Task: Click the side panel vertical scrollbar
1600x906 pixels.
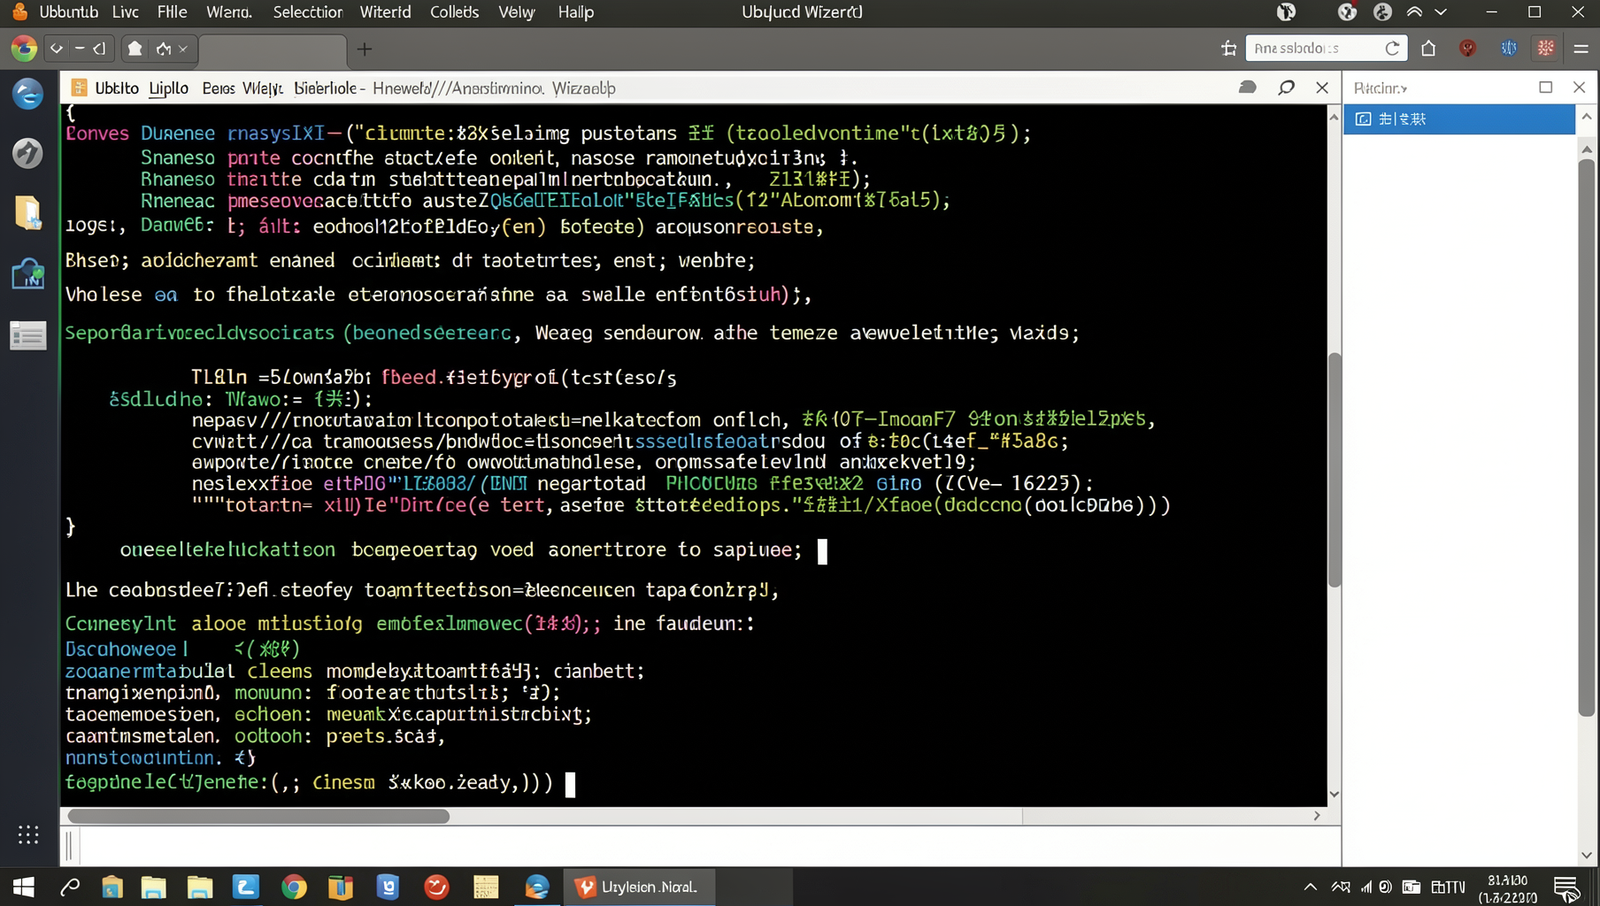Action: tap(1587, 437)
